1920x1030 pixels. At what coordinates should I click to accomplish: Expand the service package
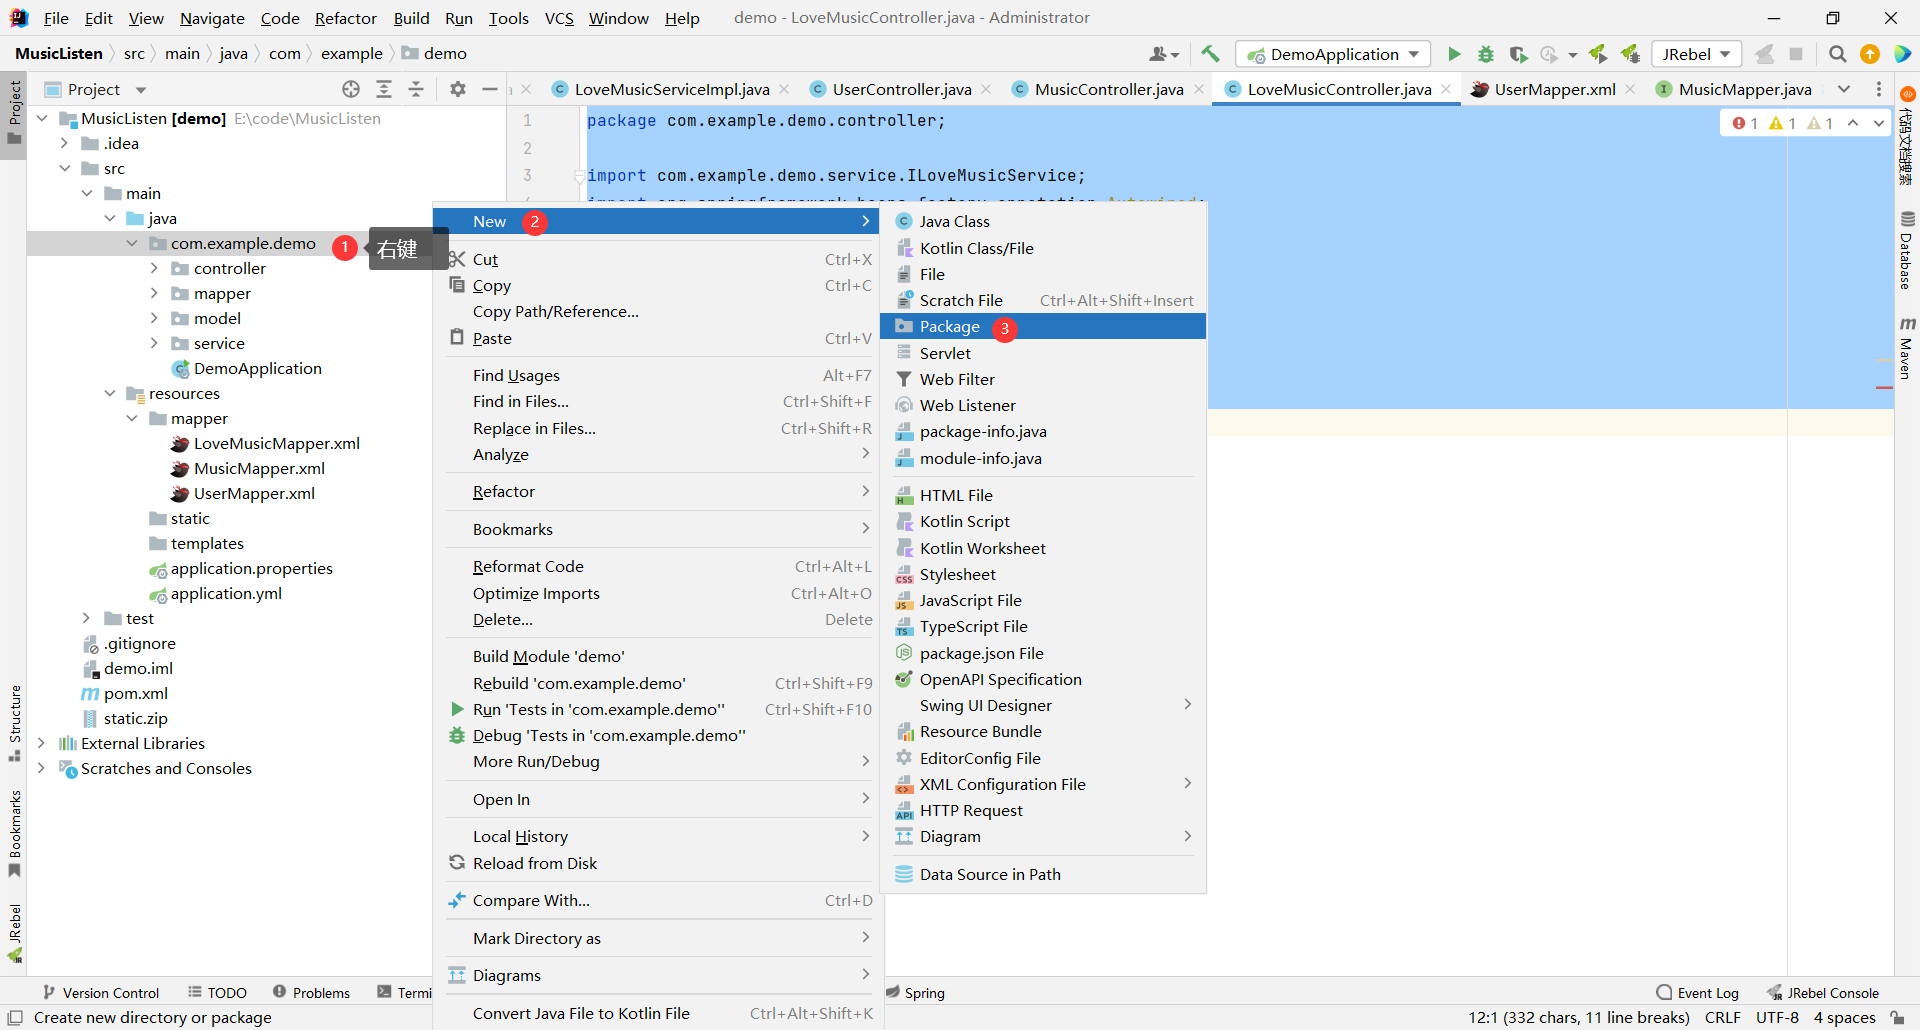coord(154,343)
